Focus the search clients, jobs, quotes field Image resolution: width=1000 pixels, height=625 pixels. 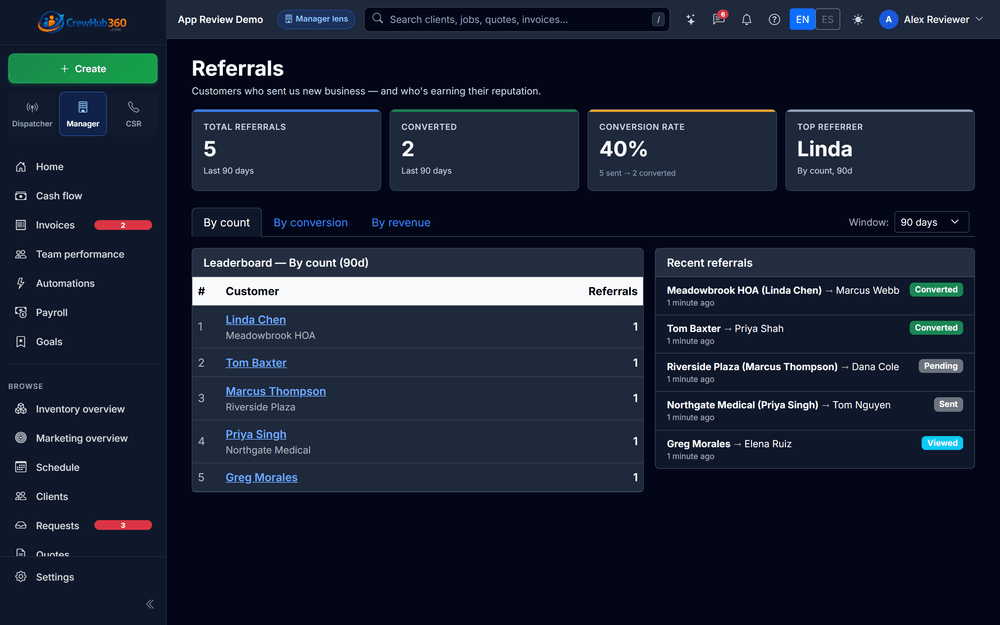(517, 19)
